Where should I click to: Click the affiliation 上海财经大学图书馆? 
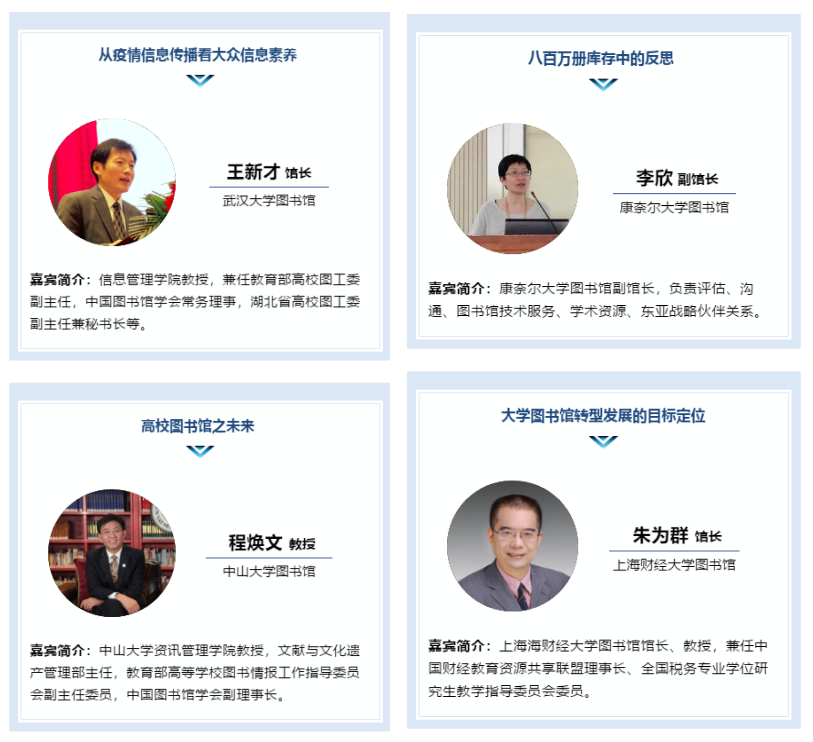coord(674,565)
